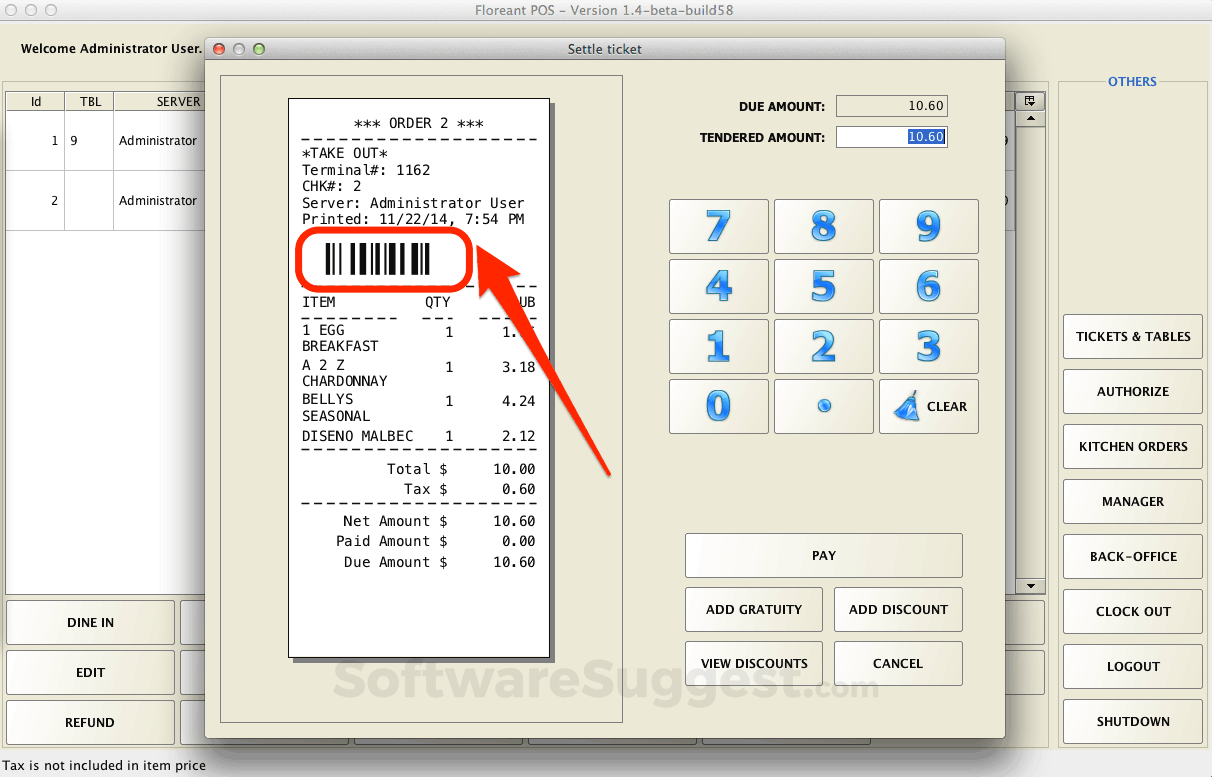Open TICKETS & TABLES
This screenshot has height=777, width=1212.
[x=1132, y=336]
